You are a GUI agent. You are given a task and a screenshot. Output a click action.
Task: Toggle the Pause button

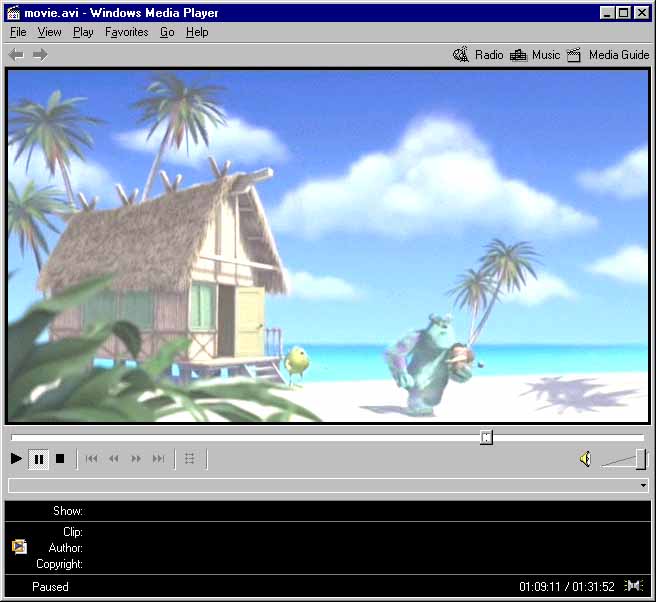coord(39,459)
